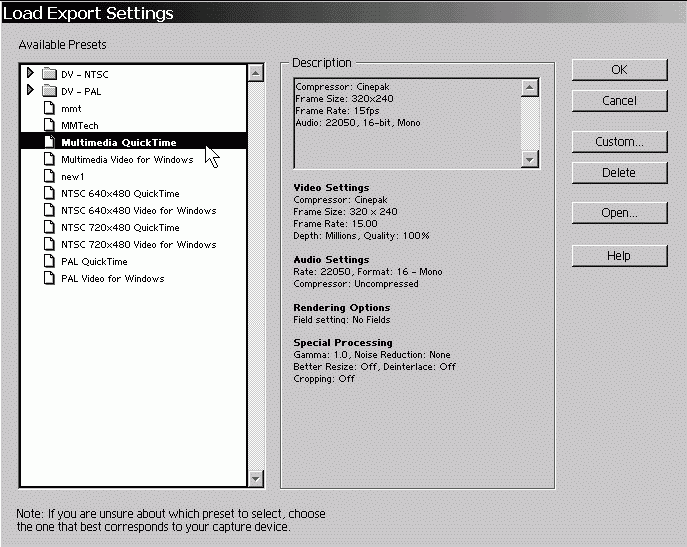The width and height of the screenshot is (687, 547).
Task: Select the mmt preset file icon
Action: coord(48,108)
